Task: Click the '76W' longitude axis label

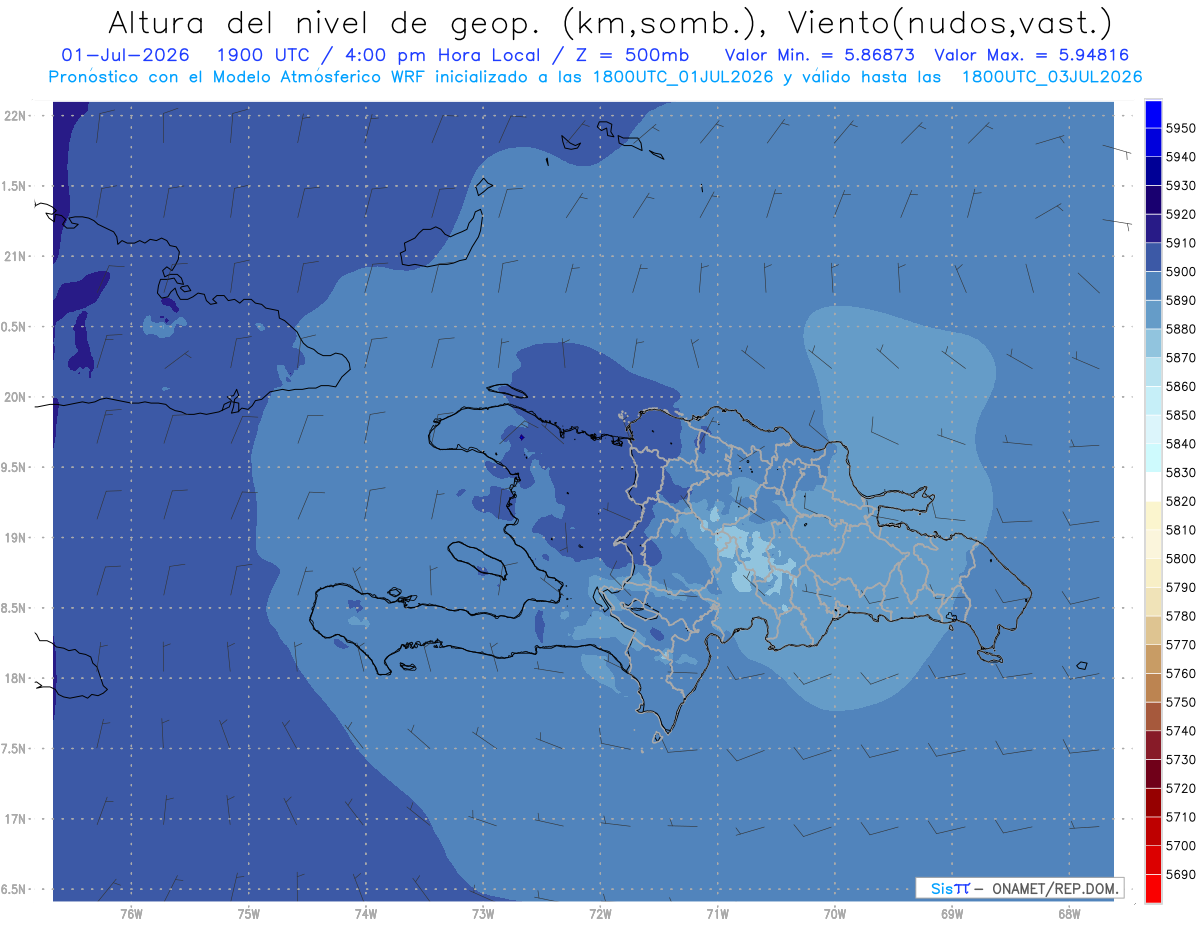Action: [131, 912]
